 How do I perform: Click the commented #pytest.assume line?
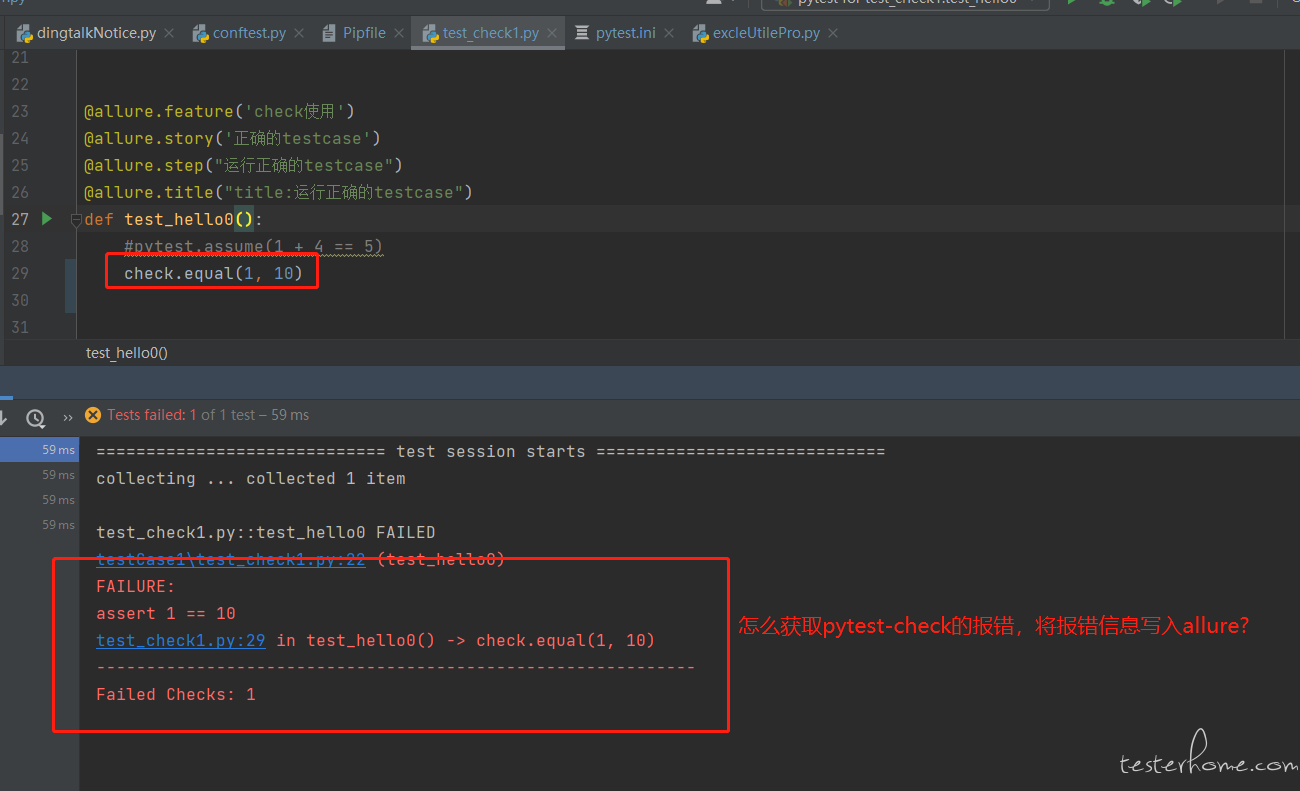pos(253,246)
